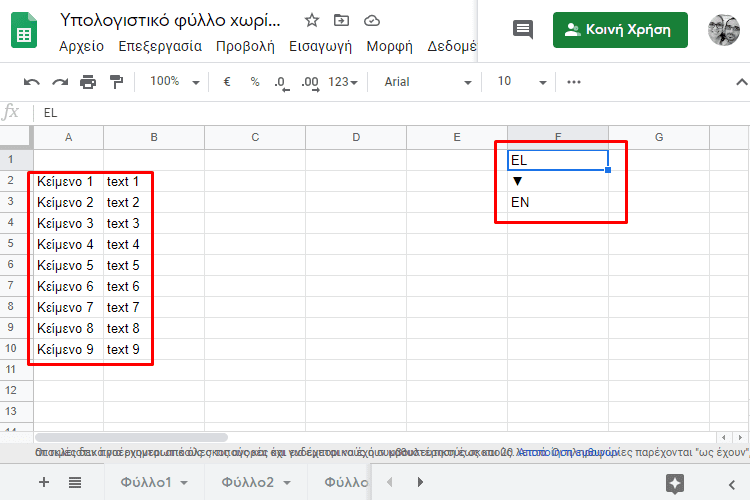This screenshot has height=500, width=750.
Task: Switch to the Φύλλο2 tab
Action: pyautogui.click(x=247, y=482)
